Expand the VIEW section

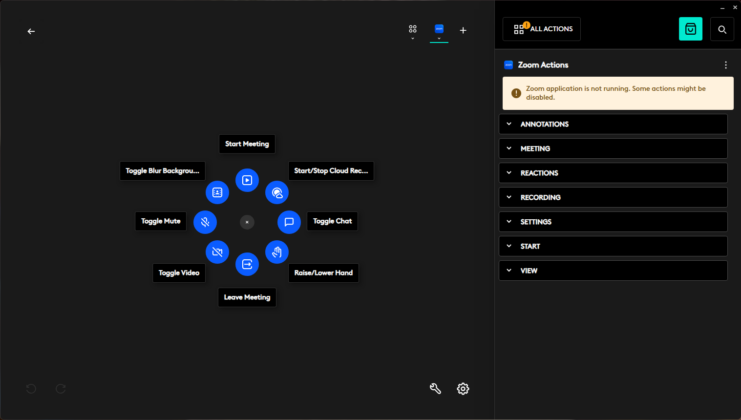pyautogui.click(x=613, y=271)
